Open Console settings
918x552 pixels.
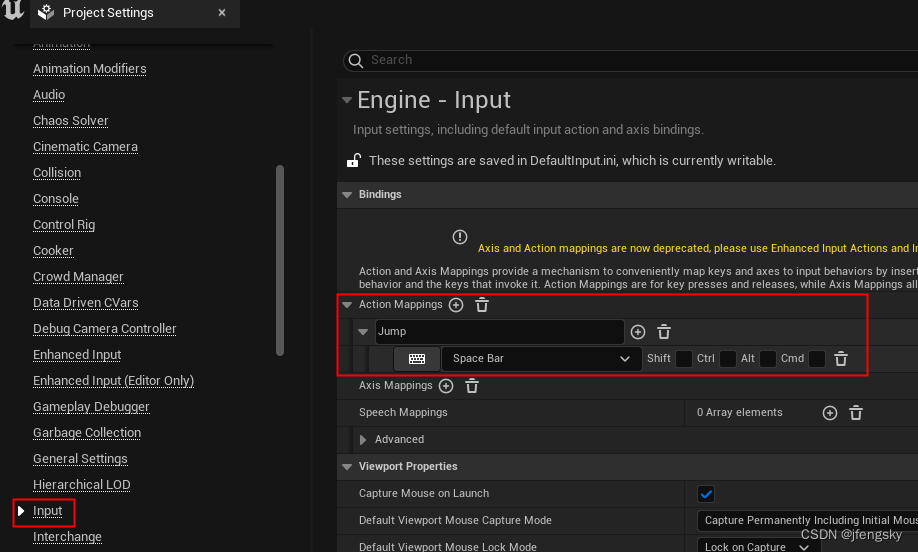pyautogui.click(x=56, y=199)
